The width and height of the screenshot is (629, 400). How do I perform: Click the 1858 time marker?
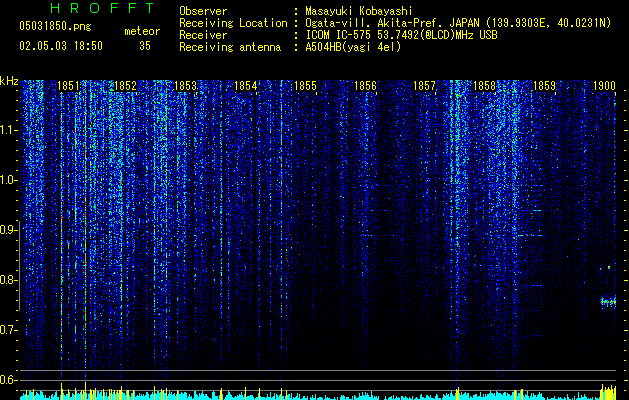click(485, 86)
